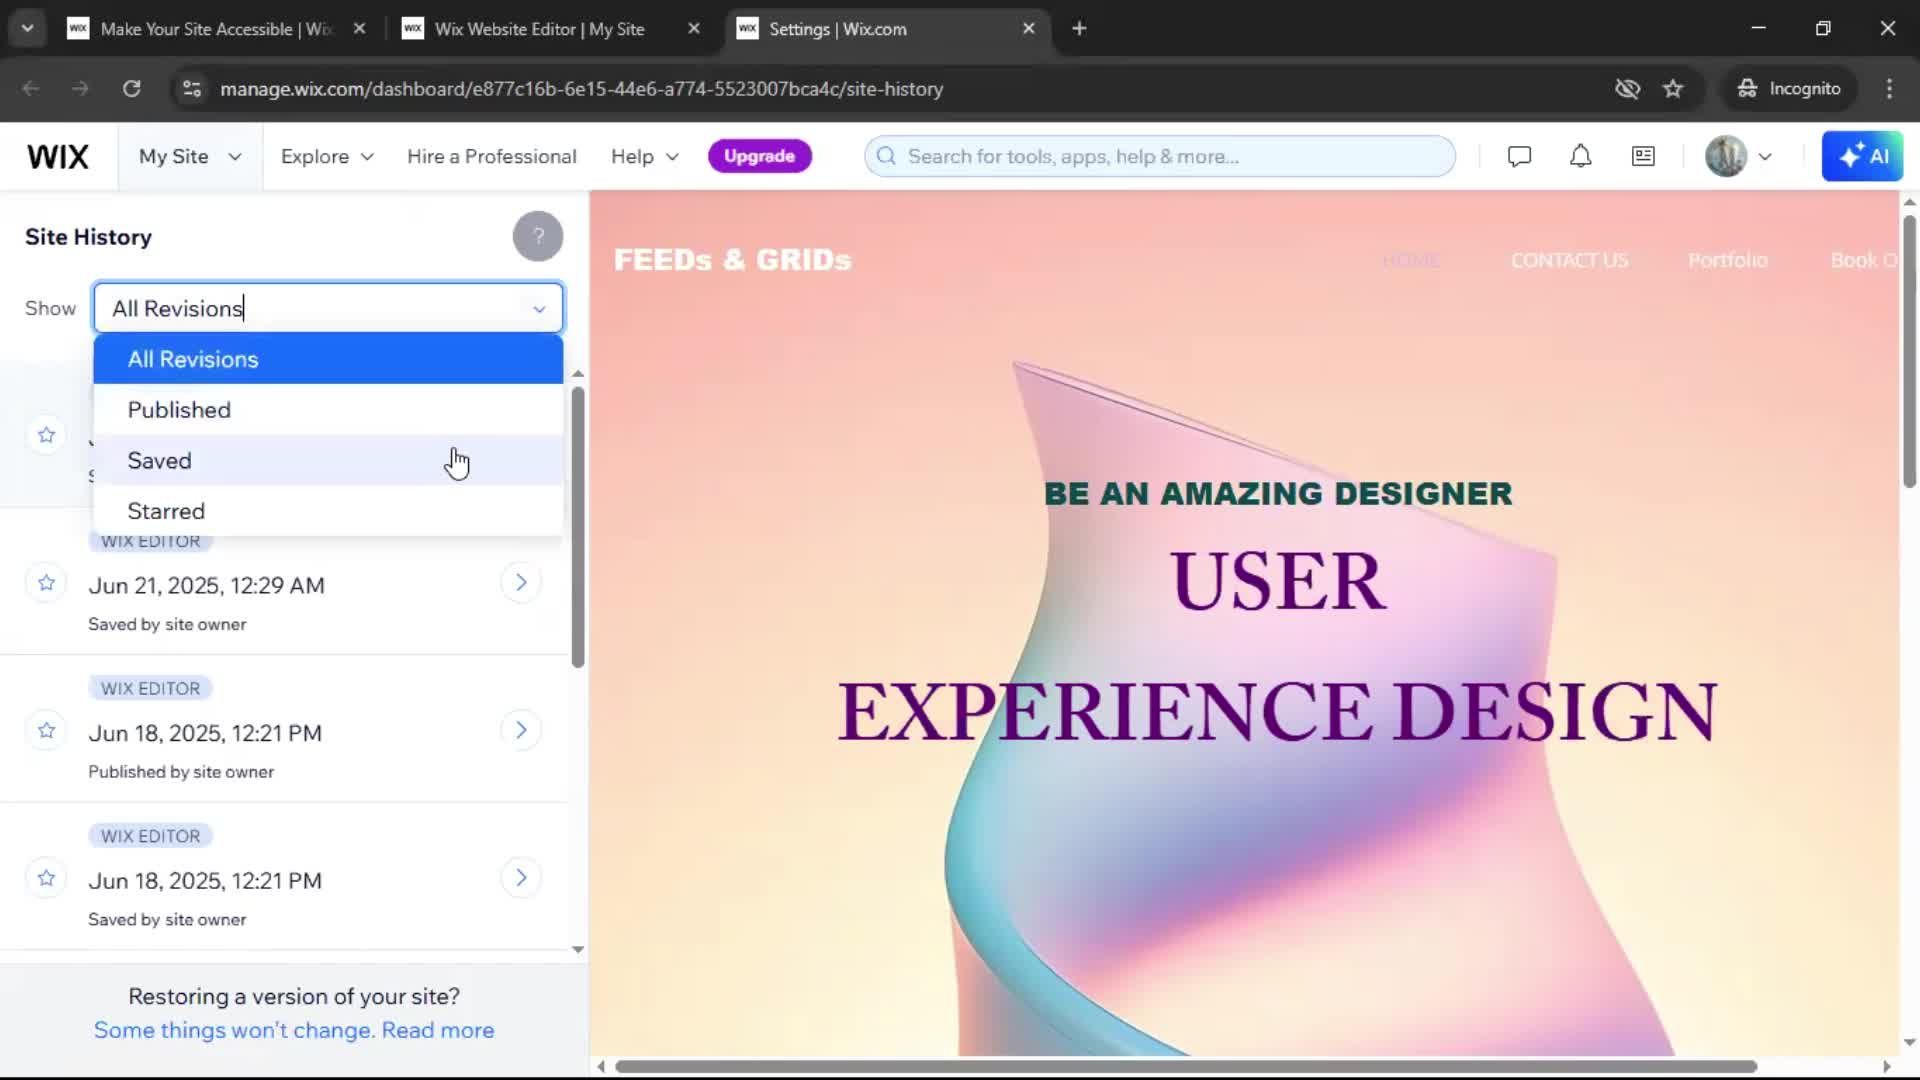Click the Incognito indicator
This screenshot has width=1920, height=1080.
click(1790, 89)
